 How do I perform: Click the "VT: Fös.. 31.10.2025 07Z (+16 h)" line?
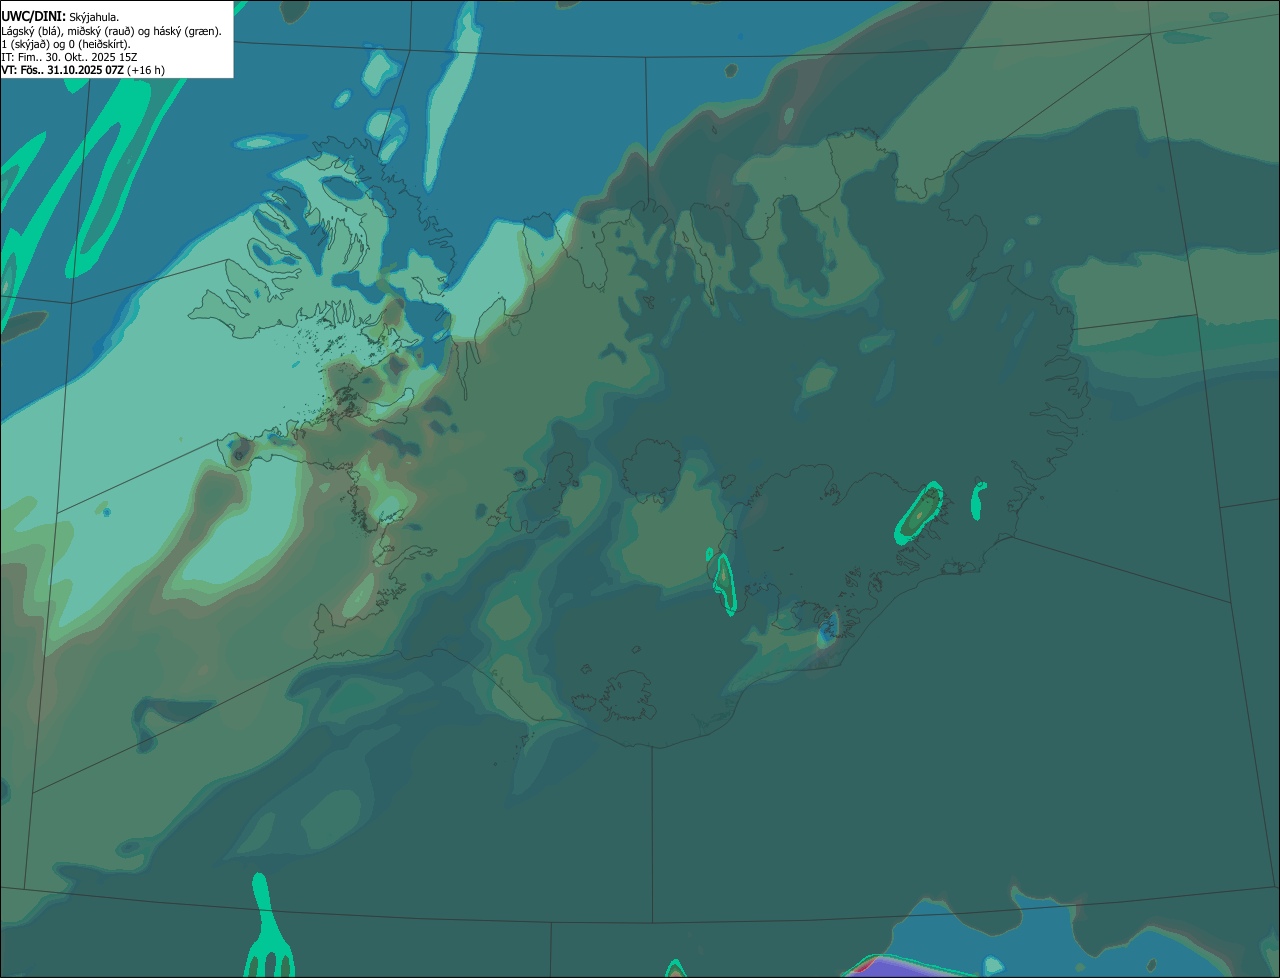point(83,70)
